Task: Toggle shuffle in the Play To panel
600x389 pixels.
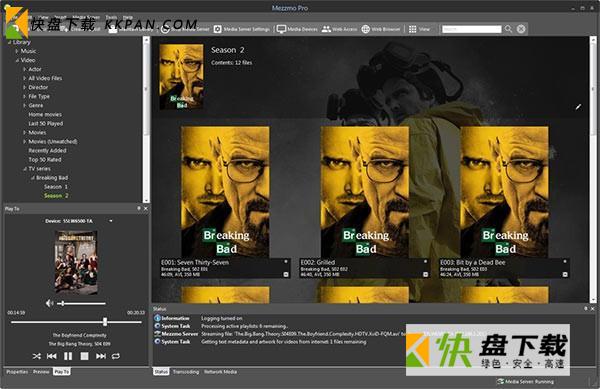Action: pos(36,356)
